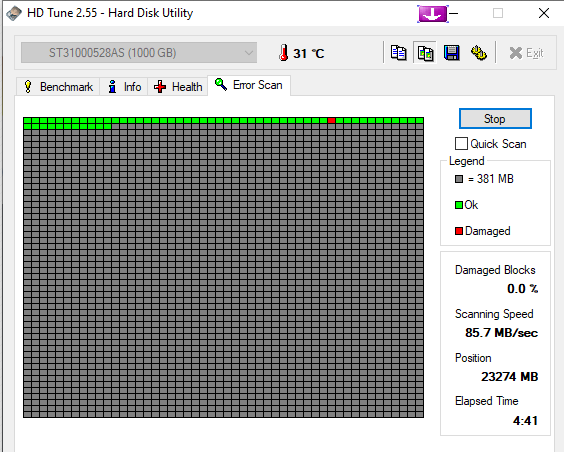Switch to the Info tab

124,87
